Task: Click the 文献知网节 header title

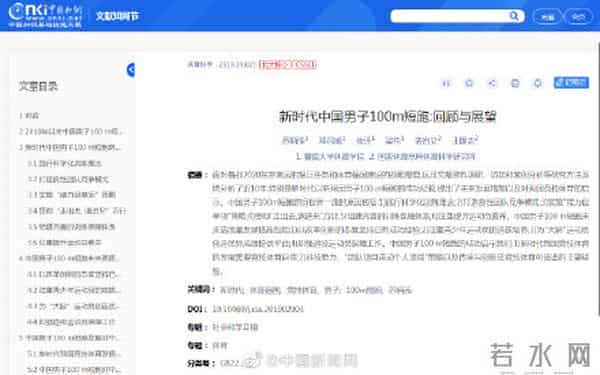Action: (x=117, y=16)
